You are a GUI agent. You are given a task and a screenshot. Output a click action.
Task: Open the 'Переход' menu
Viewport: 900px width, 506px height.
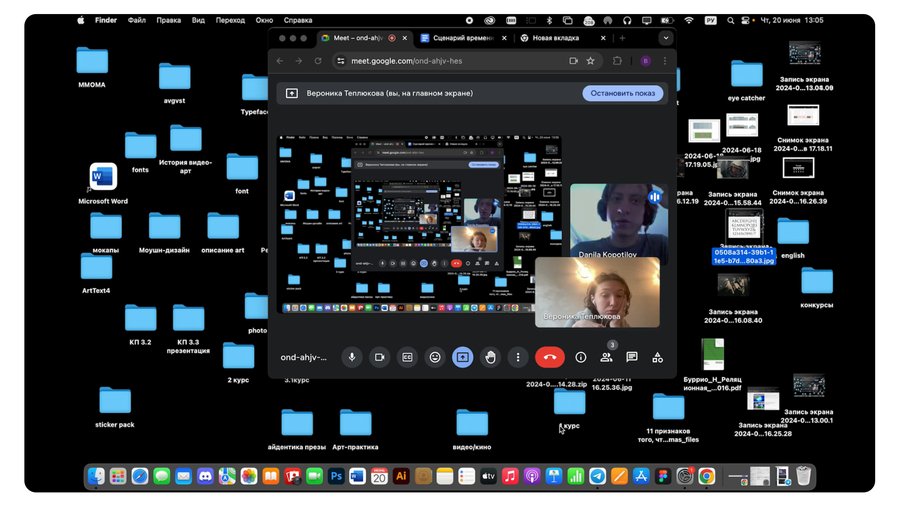point(230,20)
